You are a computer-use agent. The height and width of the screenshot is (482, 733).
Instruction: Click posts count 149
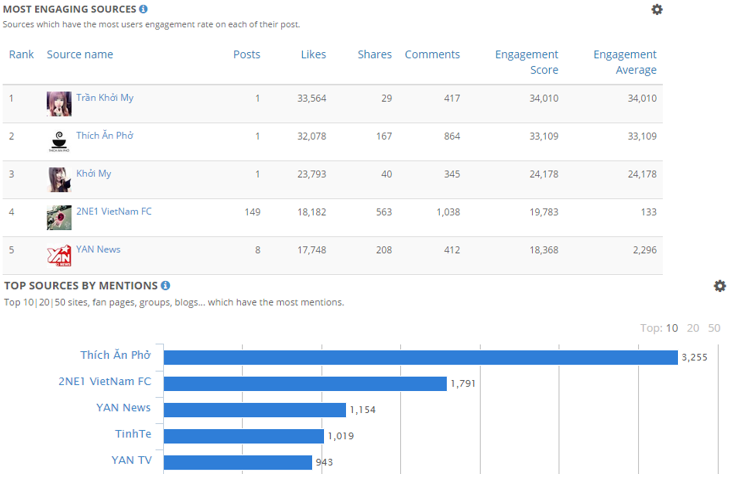252,212
